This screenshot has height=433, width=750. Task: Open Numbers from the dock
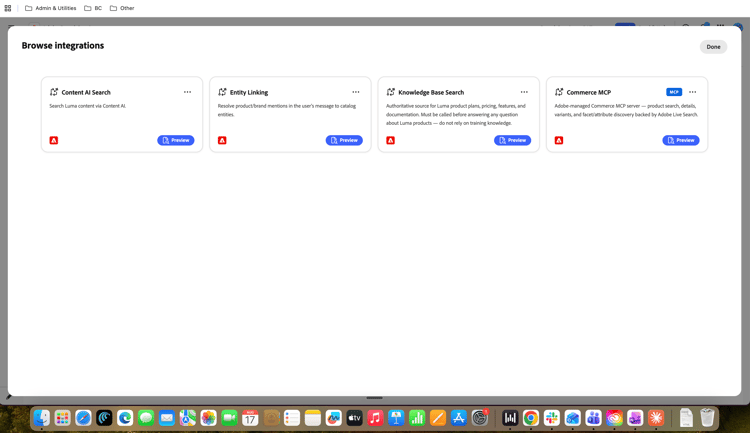click(x=417, y=418)
